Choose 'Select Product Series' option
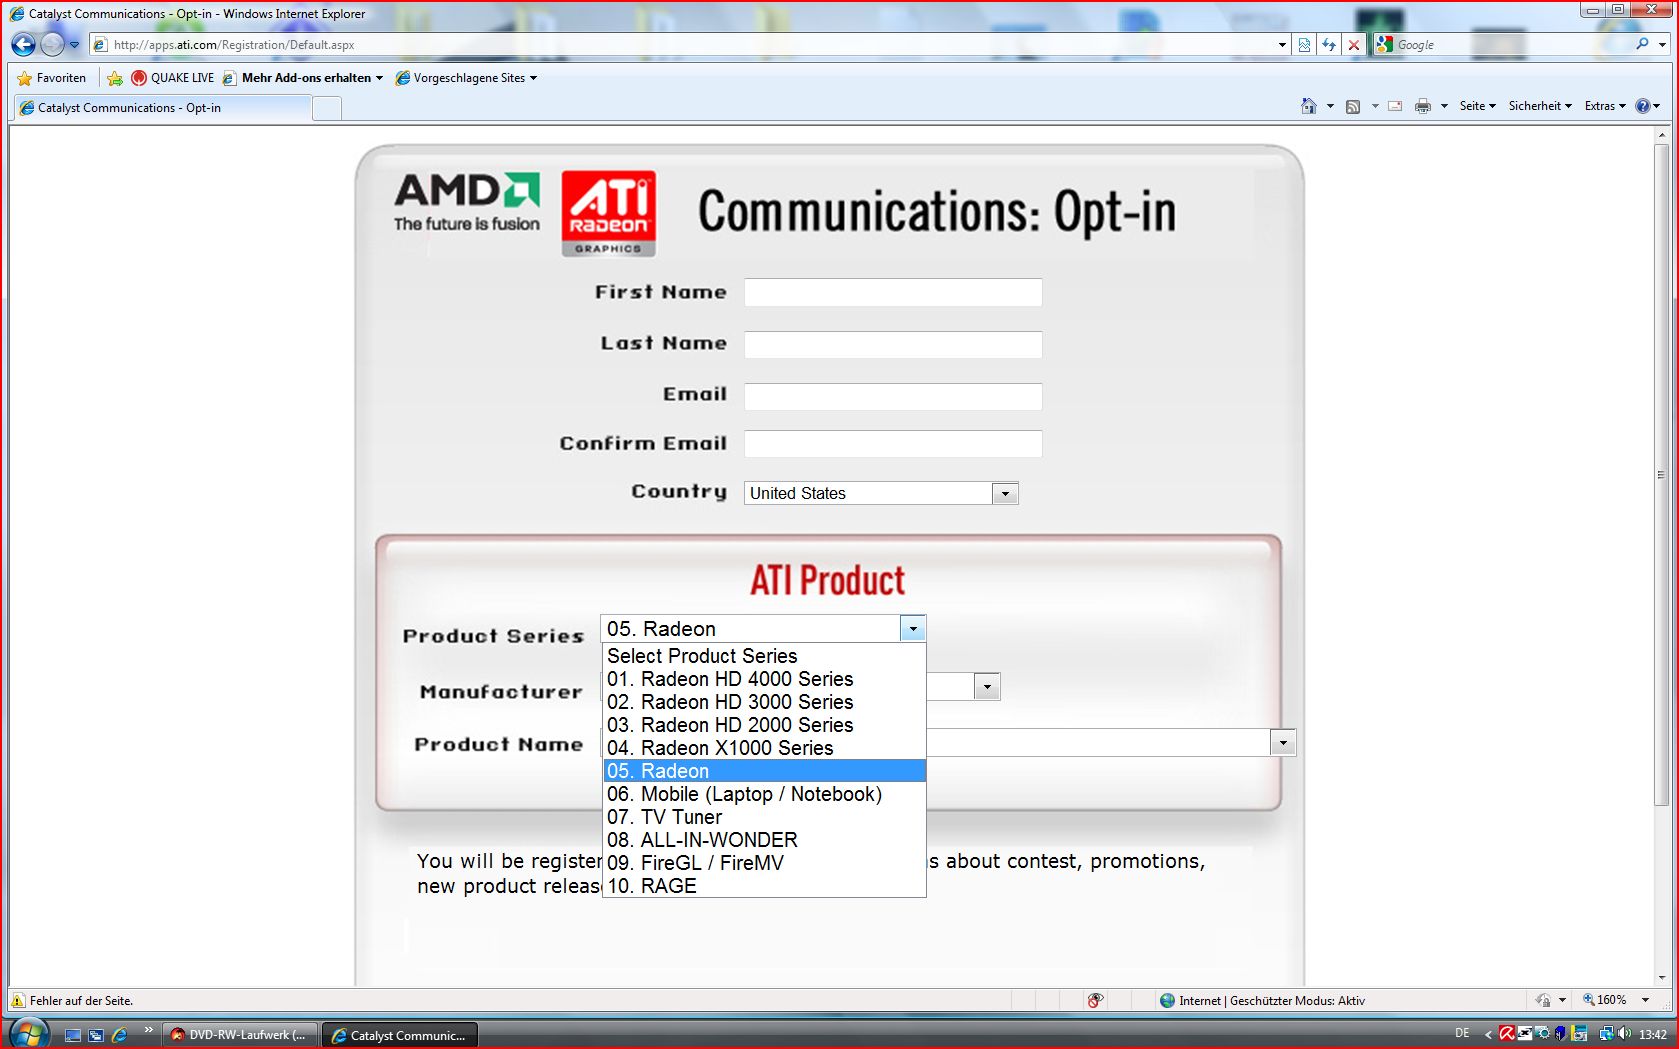Viewport: 1679px width, 1049px height. pyautogui.click(x=764, y=656)
